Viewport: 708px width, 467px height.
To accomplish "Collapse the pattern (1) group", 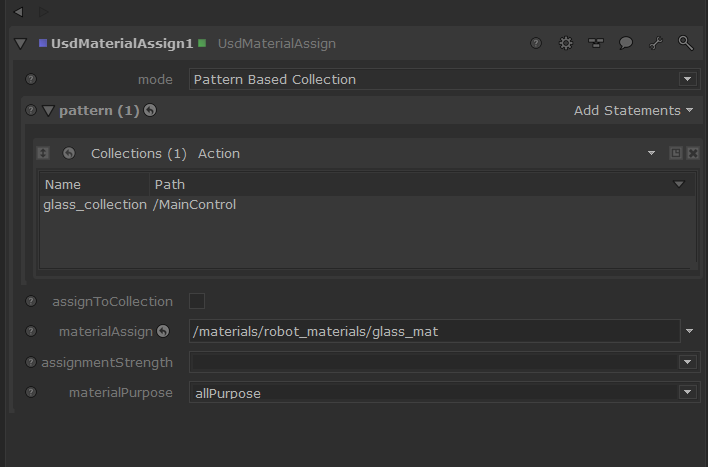I will (48, 110).
